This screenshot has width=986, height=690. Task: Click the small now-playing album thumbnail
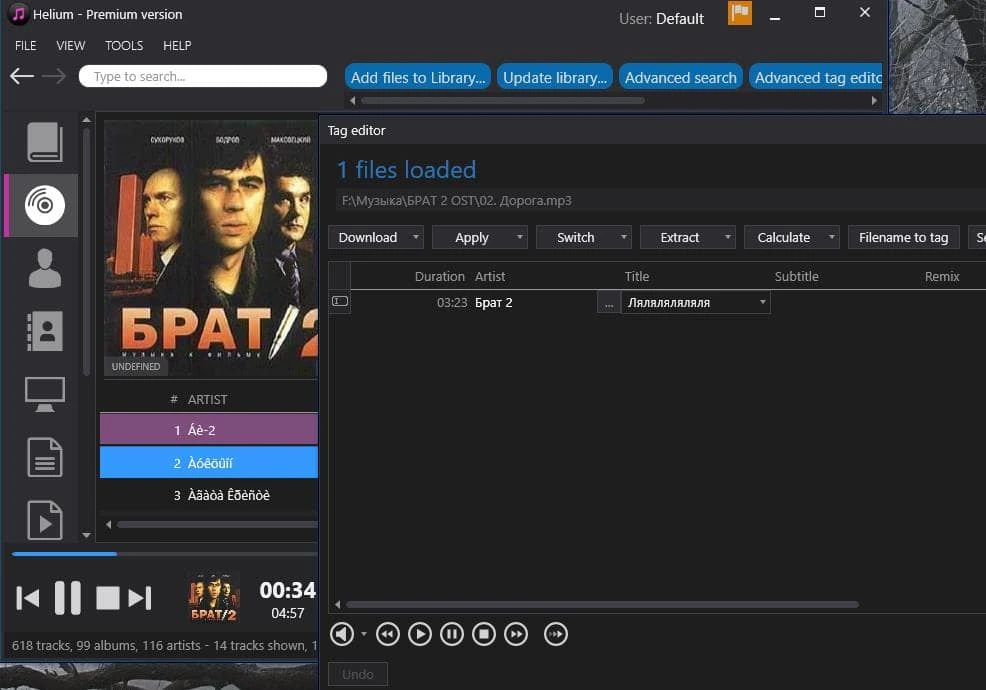click(214, 598)
